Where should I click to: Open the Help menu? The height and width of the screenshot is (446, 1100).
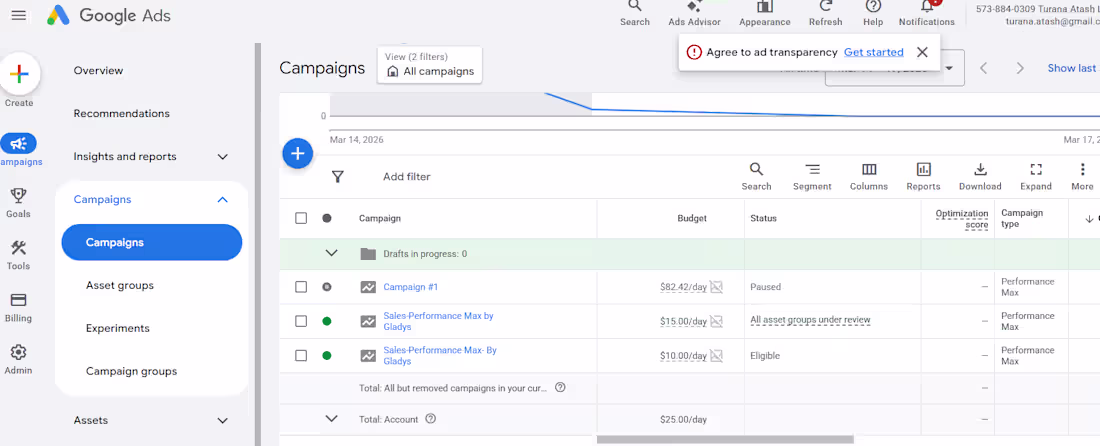[x=873, y=13]
